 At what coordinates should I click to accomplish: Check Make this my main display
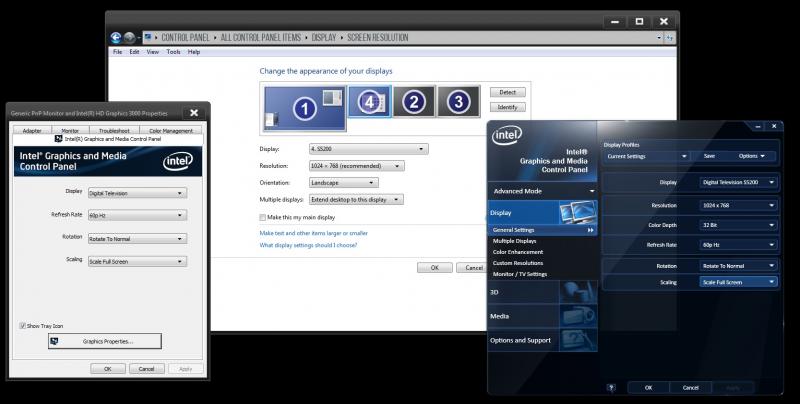(263, 217)
